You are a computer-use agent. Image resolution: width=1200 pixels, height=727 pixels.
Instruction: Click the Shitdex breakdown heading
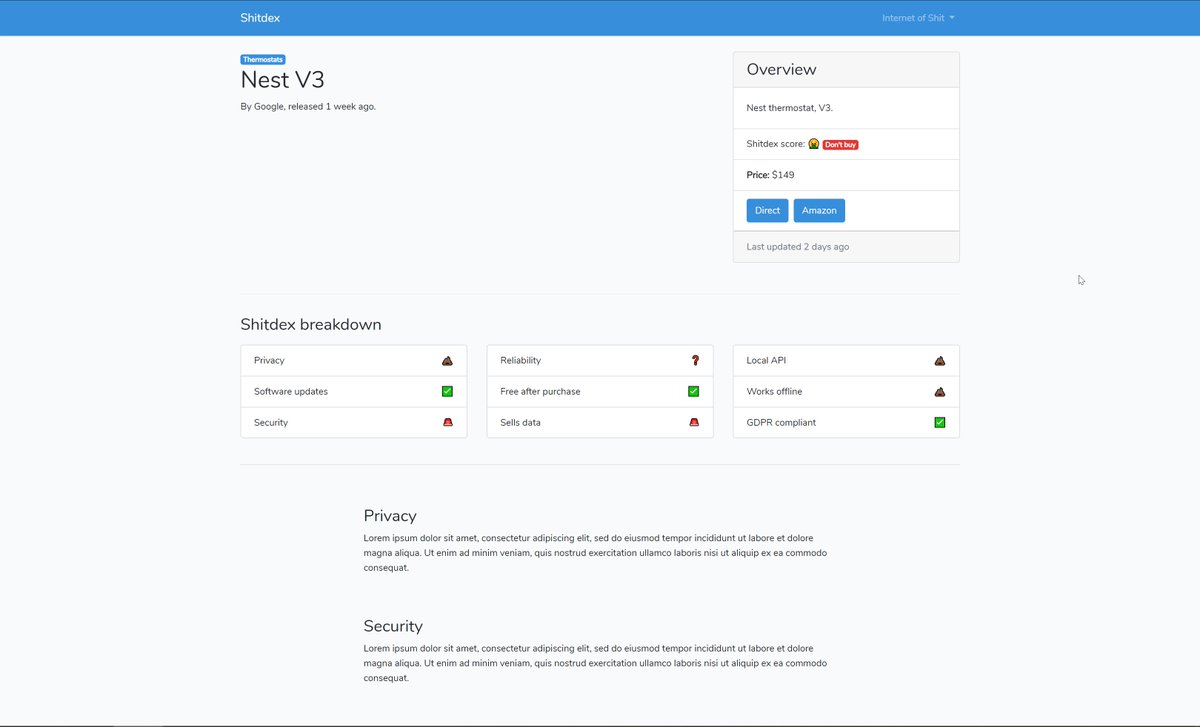click(x=310, y=325)
